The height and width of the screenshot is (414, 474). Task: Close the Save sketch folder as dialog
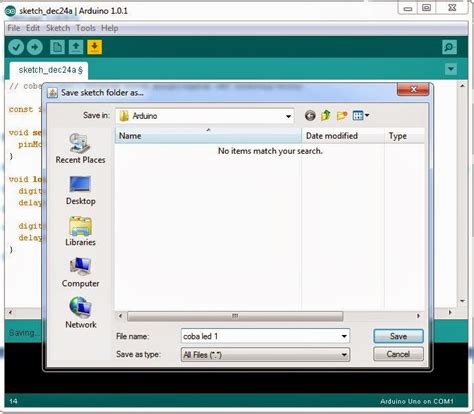[413, 89]
